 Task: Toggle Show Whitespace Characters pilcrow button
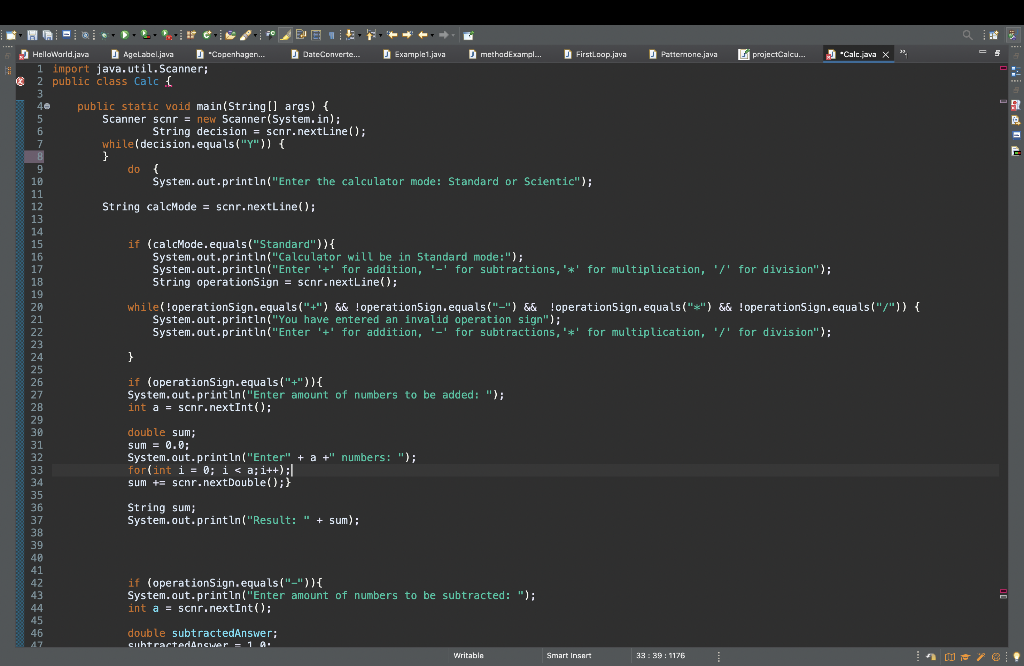(331, 35)
